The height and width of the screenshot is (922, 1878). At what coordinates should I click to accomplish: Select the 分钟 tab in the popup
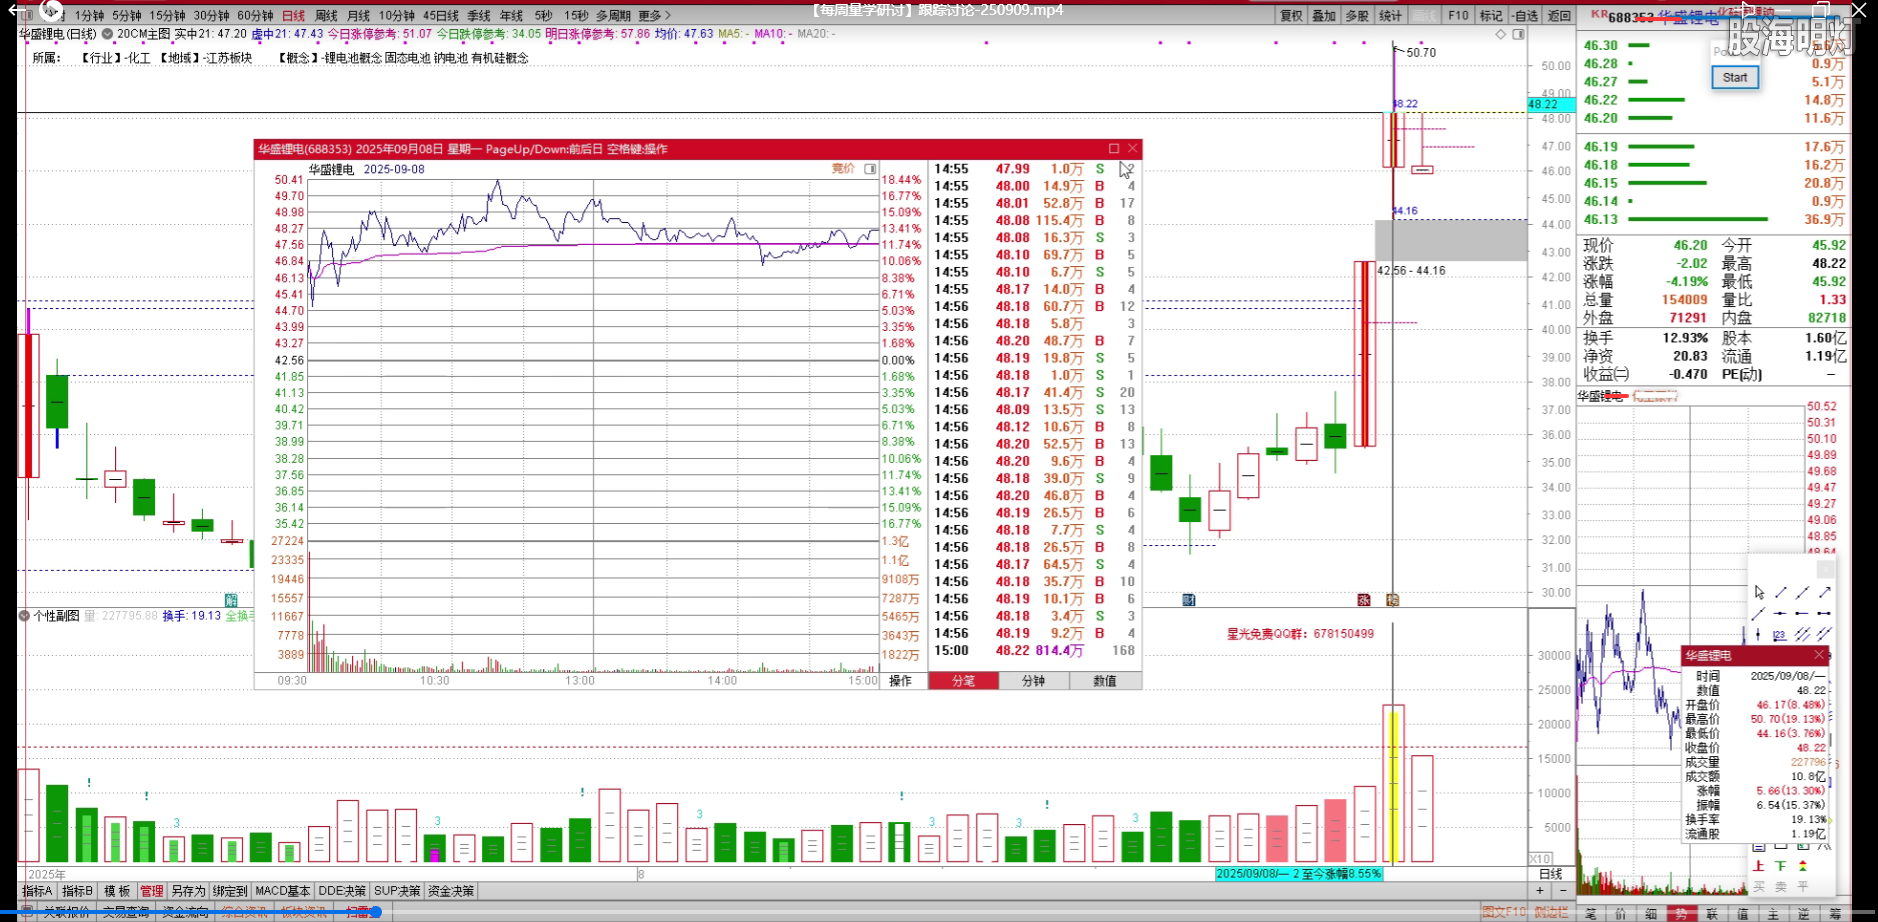pyautogui.click(x=1033, y=681)
